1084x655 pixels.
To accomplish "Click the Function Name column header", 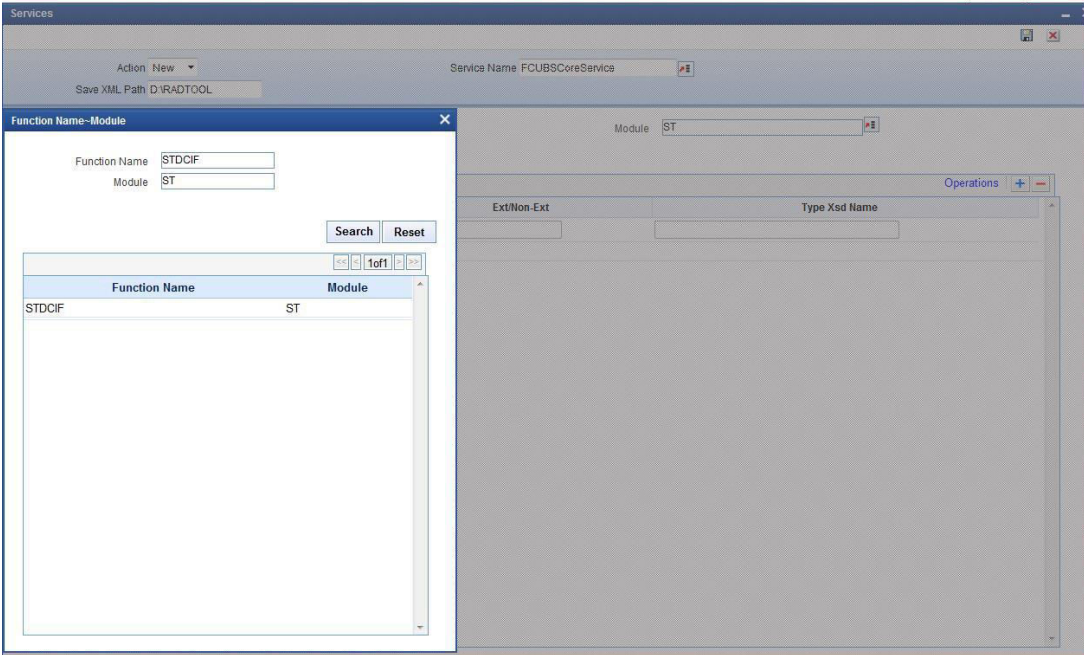I will (x=153, y=288).
